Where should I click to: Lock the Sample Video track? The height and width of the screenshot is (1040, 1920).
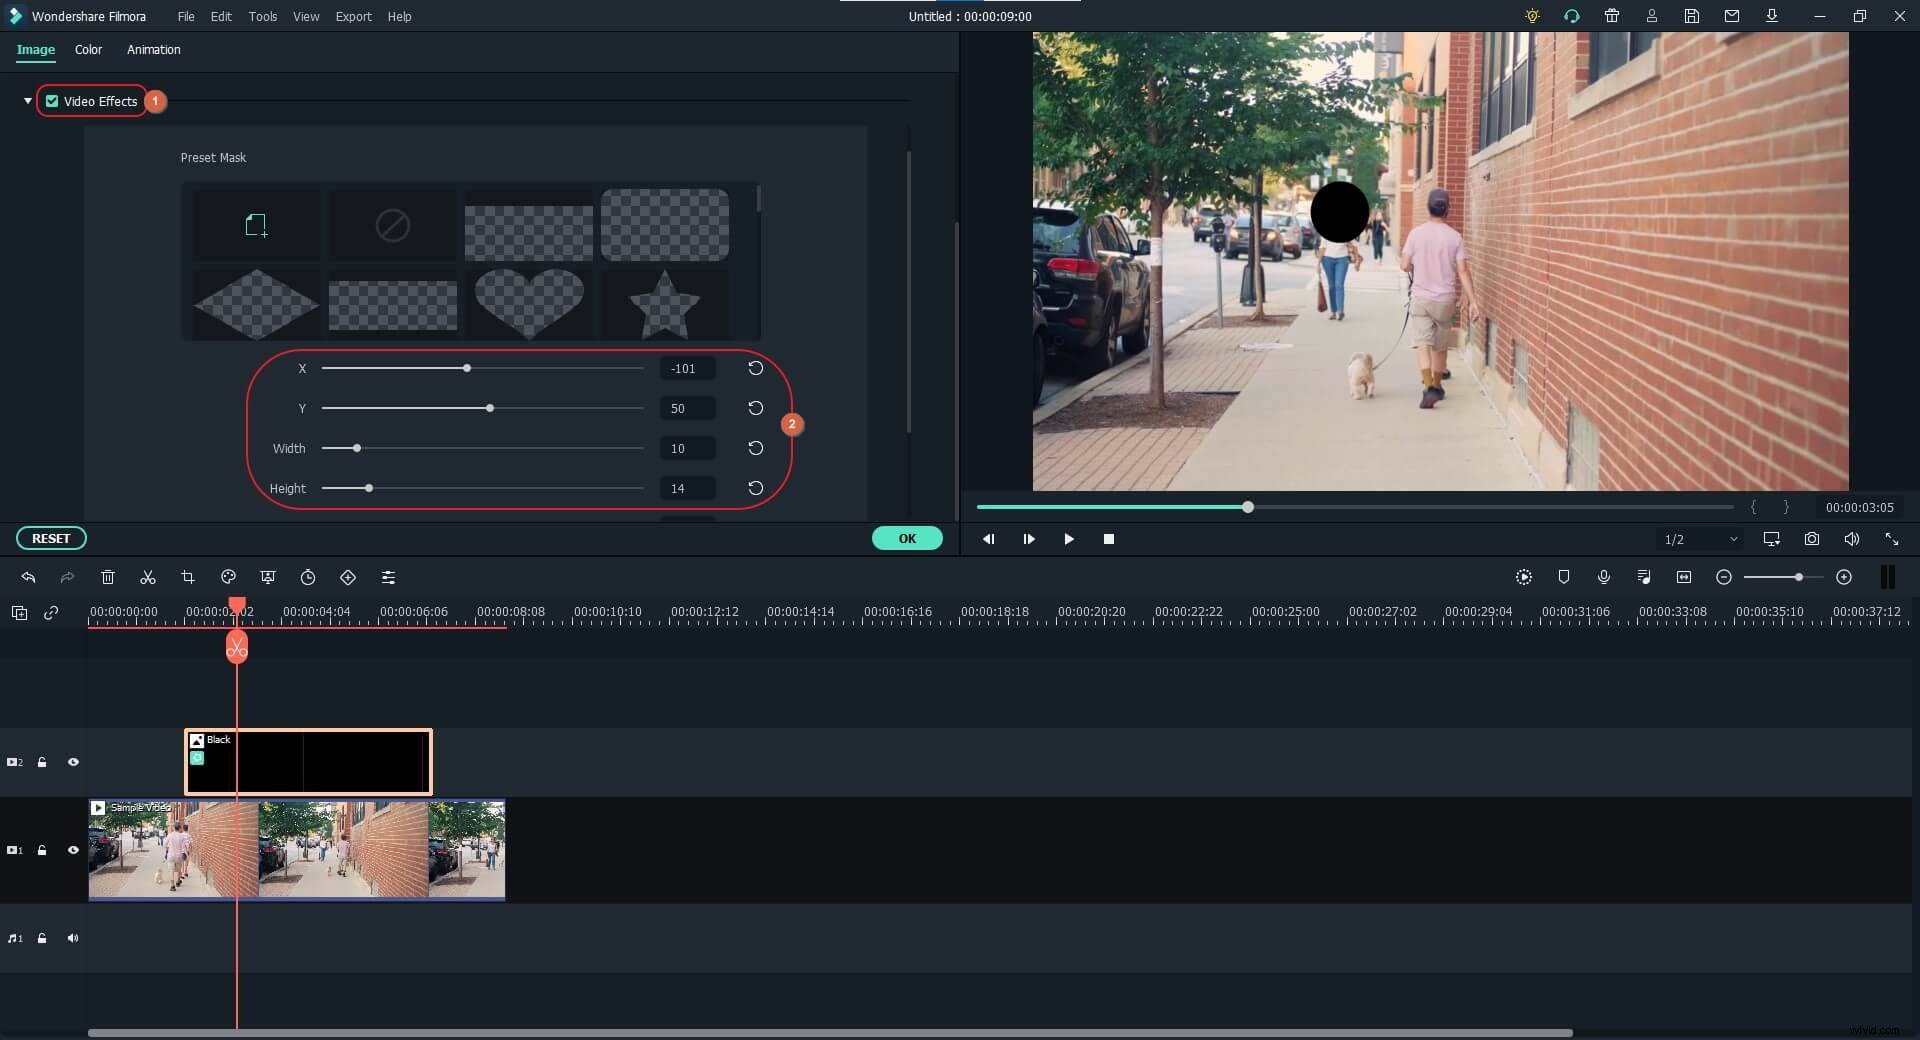42,850
